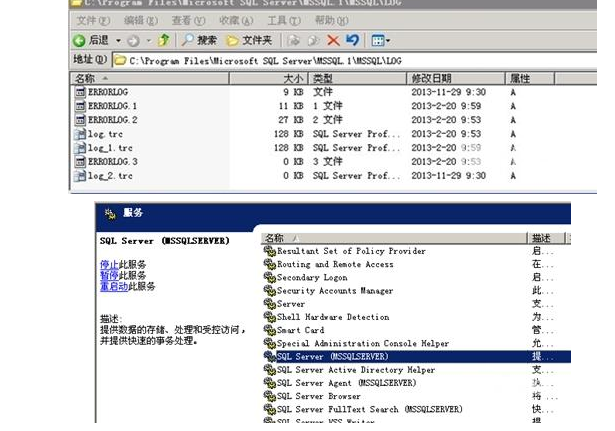Open the Favorites (收藏) menu
This screenshot has width=615, height=431.
236,20
